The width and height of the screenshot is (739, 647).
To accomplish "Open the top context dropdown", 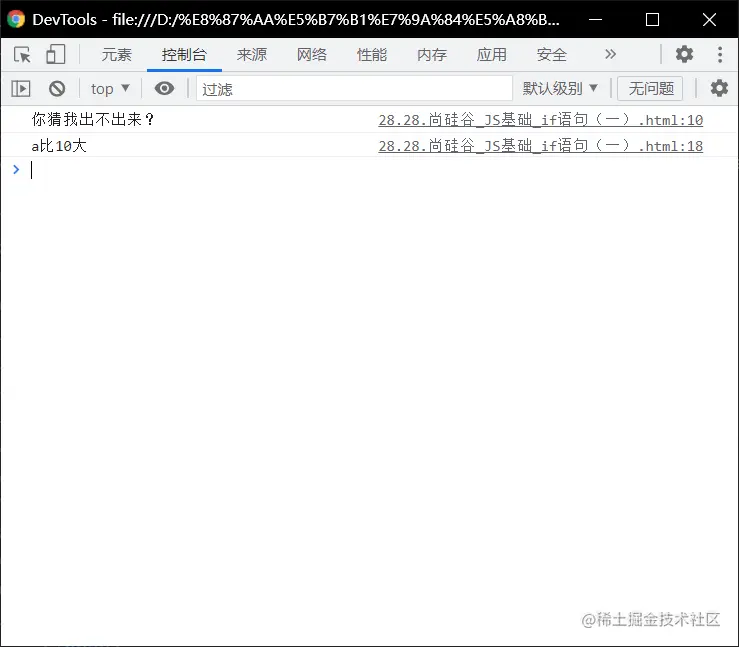I will click(x=110, y=89).
